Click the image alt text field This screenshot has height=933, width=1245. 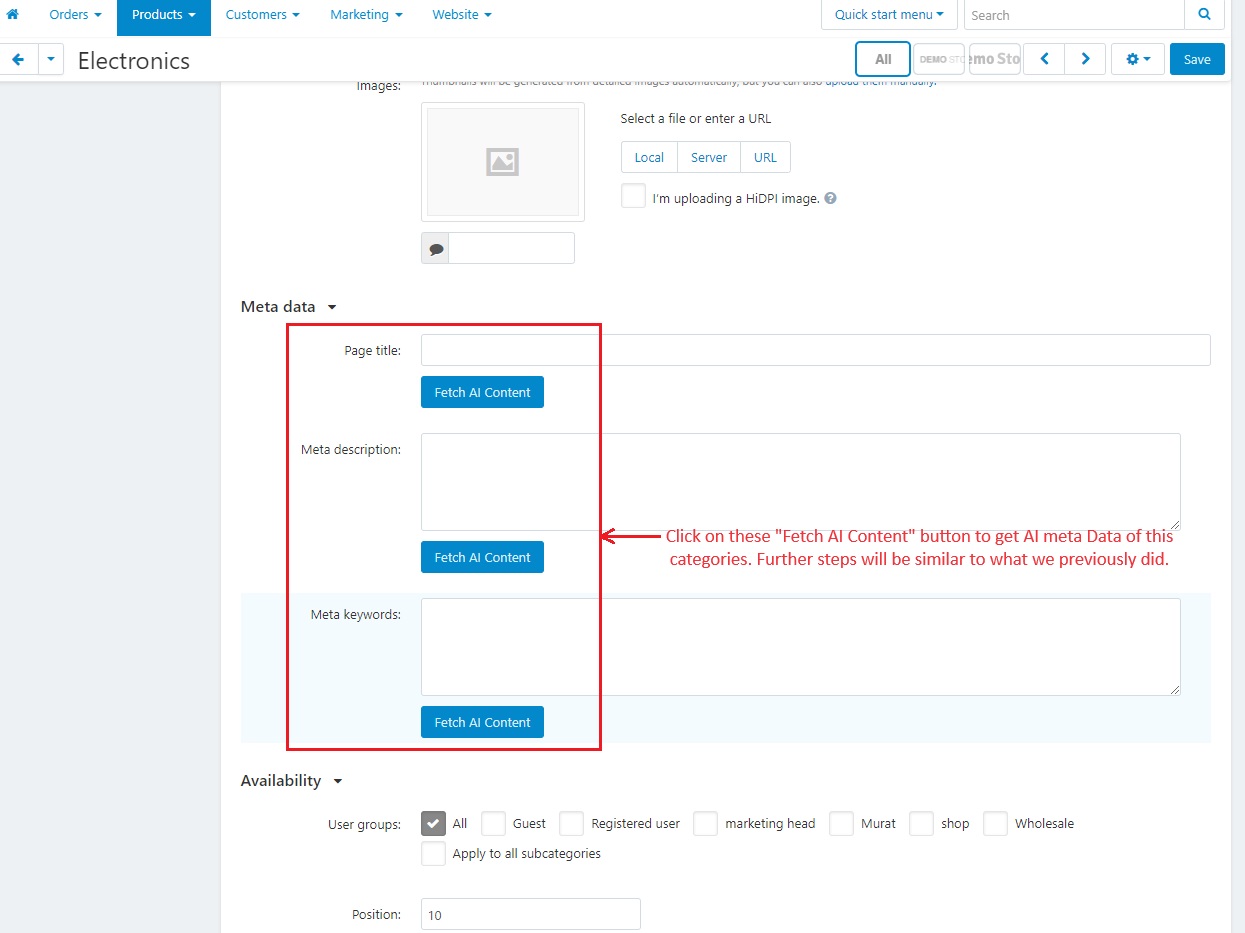(x=511, y=249)
